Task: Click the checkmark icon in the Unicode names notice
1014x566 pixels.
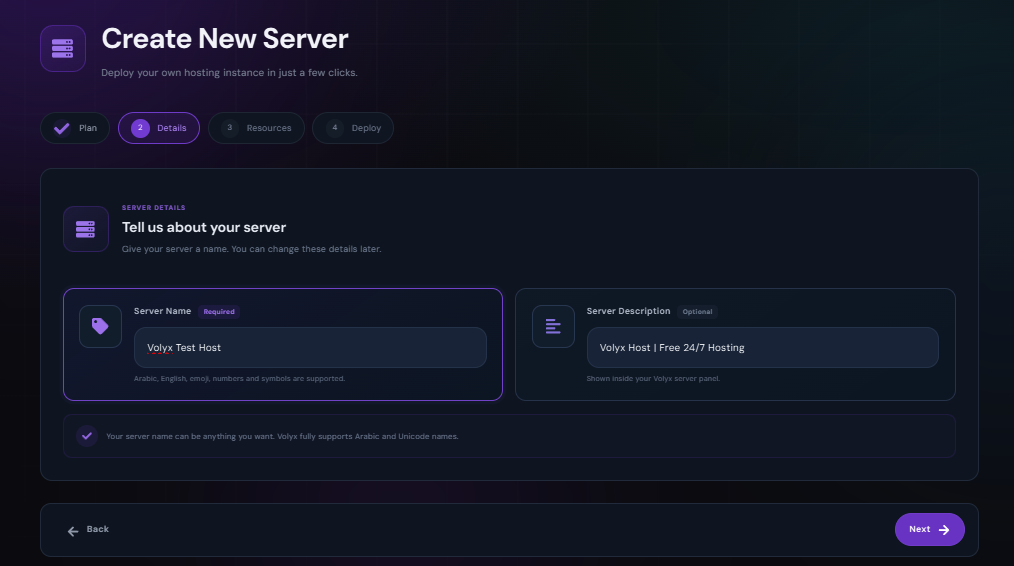Action: pyautogui.click(x=87, y=436)
